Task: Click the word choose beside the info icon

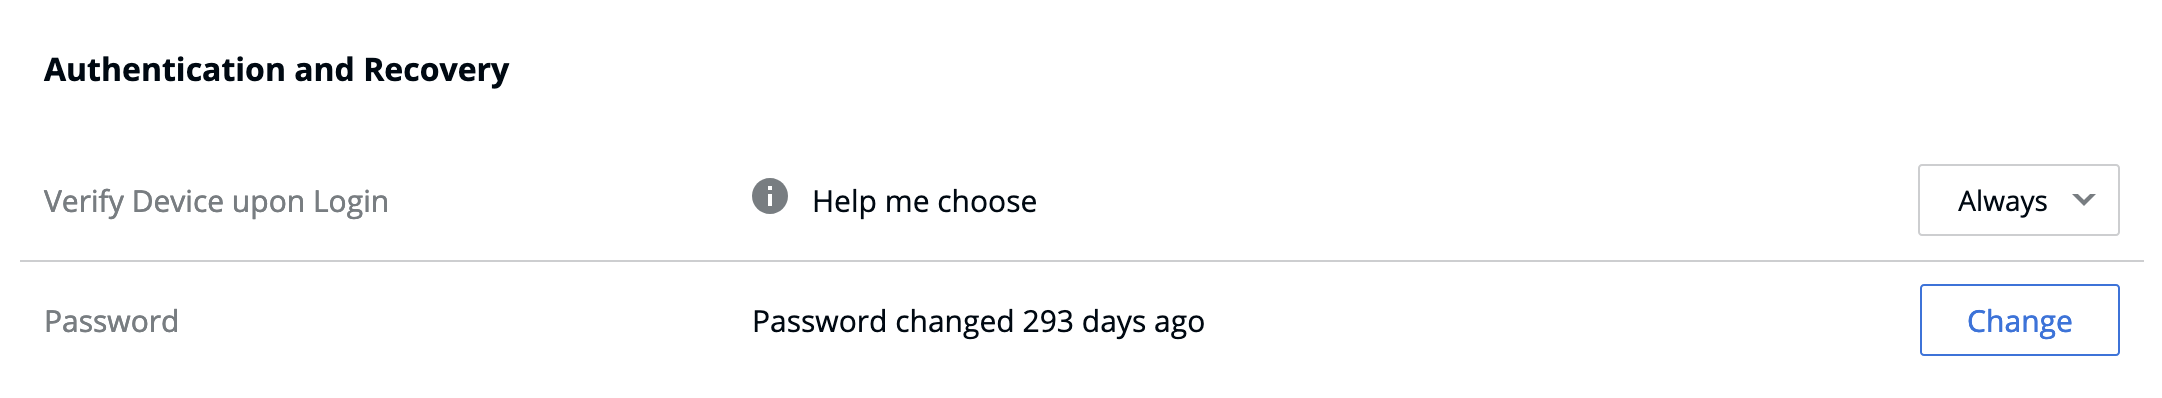Action: coord(986,201)
